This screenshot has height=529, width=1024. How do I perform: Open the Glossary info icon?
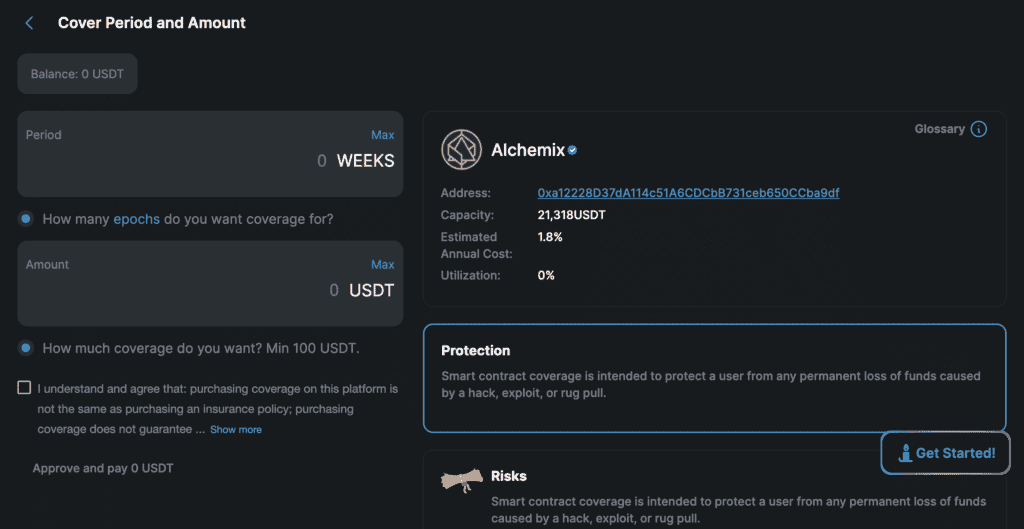tap(979, 129)
